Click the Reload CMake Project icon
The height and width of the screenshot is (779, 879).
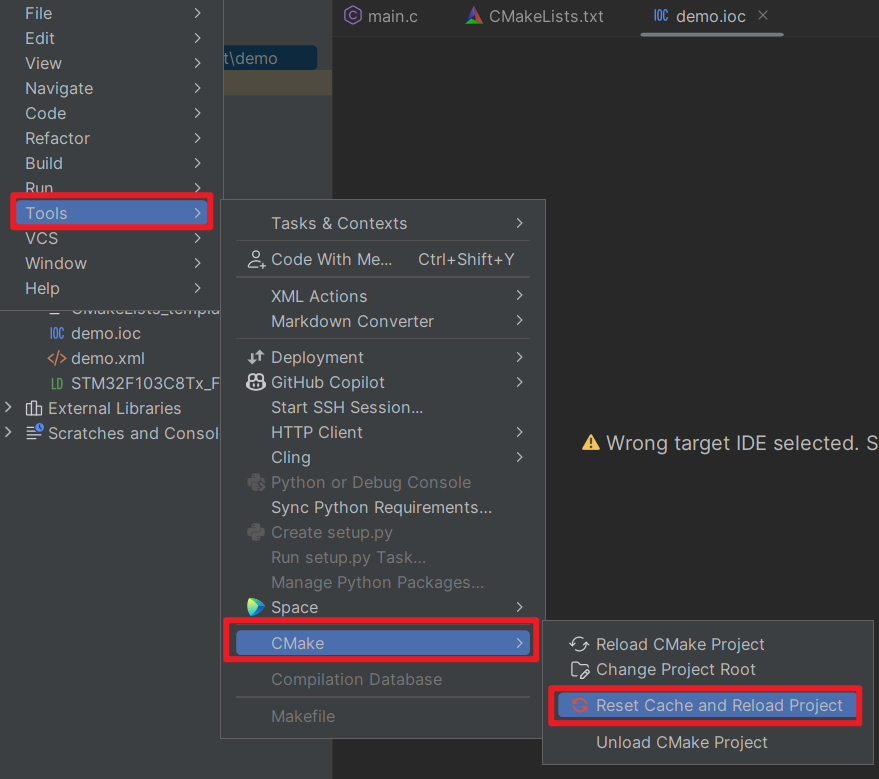[x=579, y=644]
